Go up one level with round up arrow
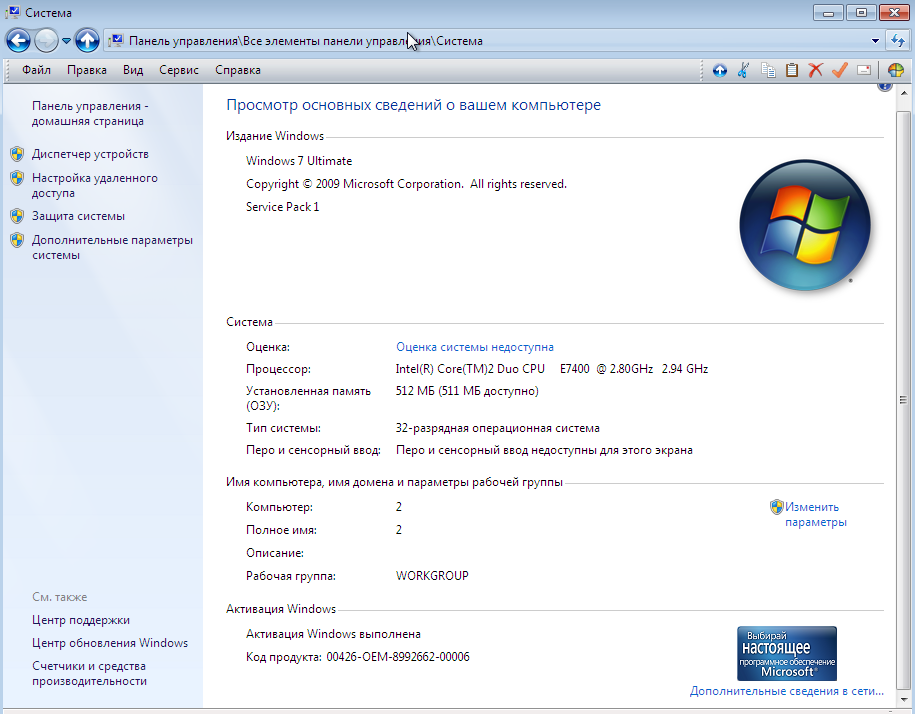Image resolution: width=915 pixels, height=714 pixels. [87, 40]
